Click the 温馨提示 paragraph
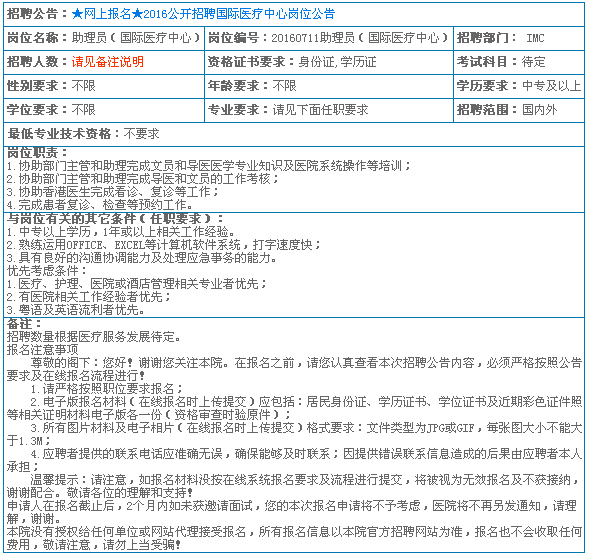Image resolution: width=590 pixels, height=557 pixels. (x=294, y=486)
